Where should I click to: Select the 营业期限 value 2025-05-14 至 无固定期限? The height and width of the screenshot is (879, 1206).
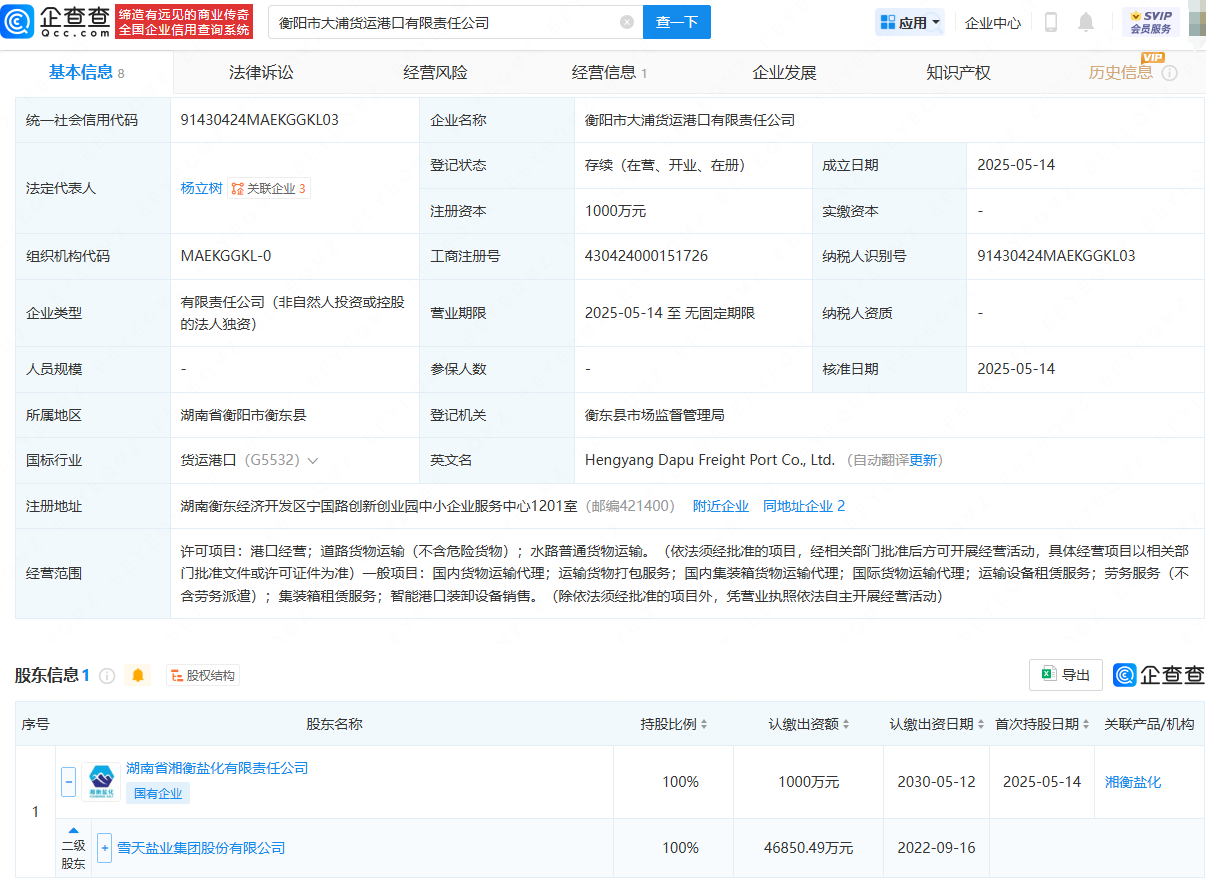[670, 313]
